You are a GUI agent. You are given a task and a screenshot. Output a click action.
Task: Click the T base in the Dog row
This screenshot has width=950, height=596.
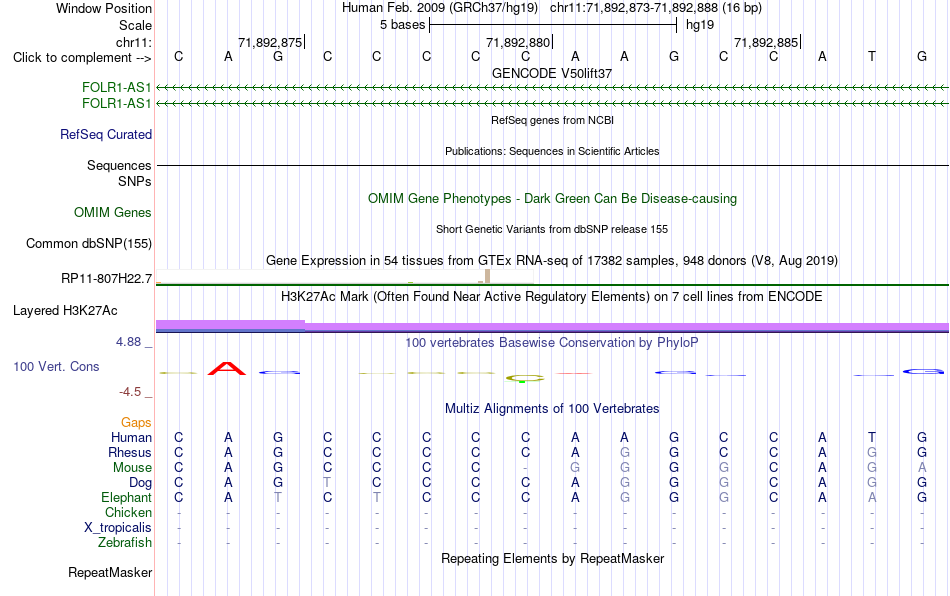(327, 483)
